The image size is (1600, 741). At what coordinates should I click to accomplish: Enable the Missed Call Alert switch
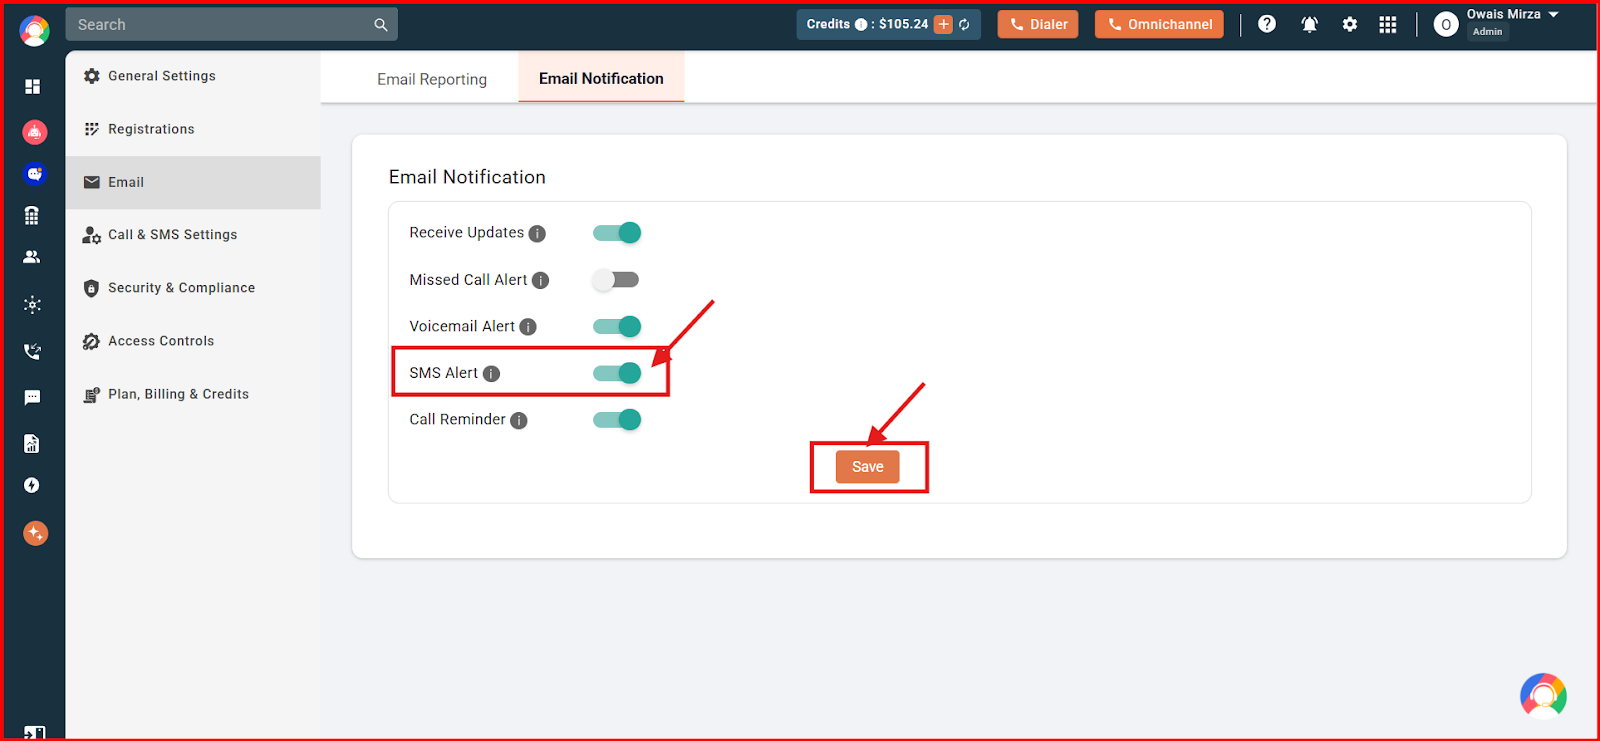click(x=615, y=280)
